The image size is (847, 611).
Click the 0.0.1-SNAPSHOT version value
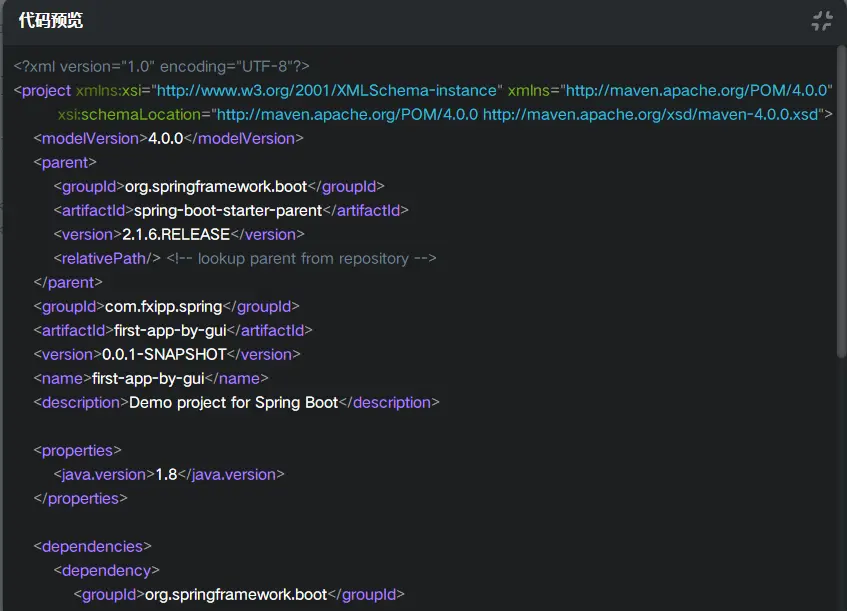pos(164,354)
